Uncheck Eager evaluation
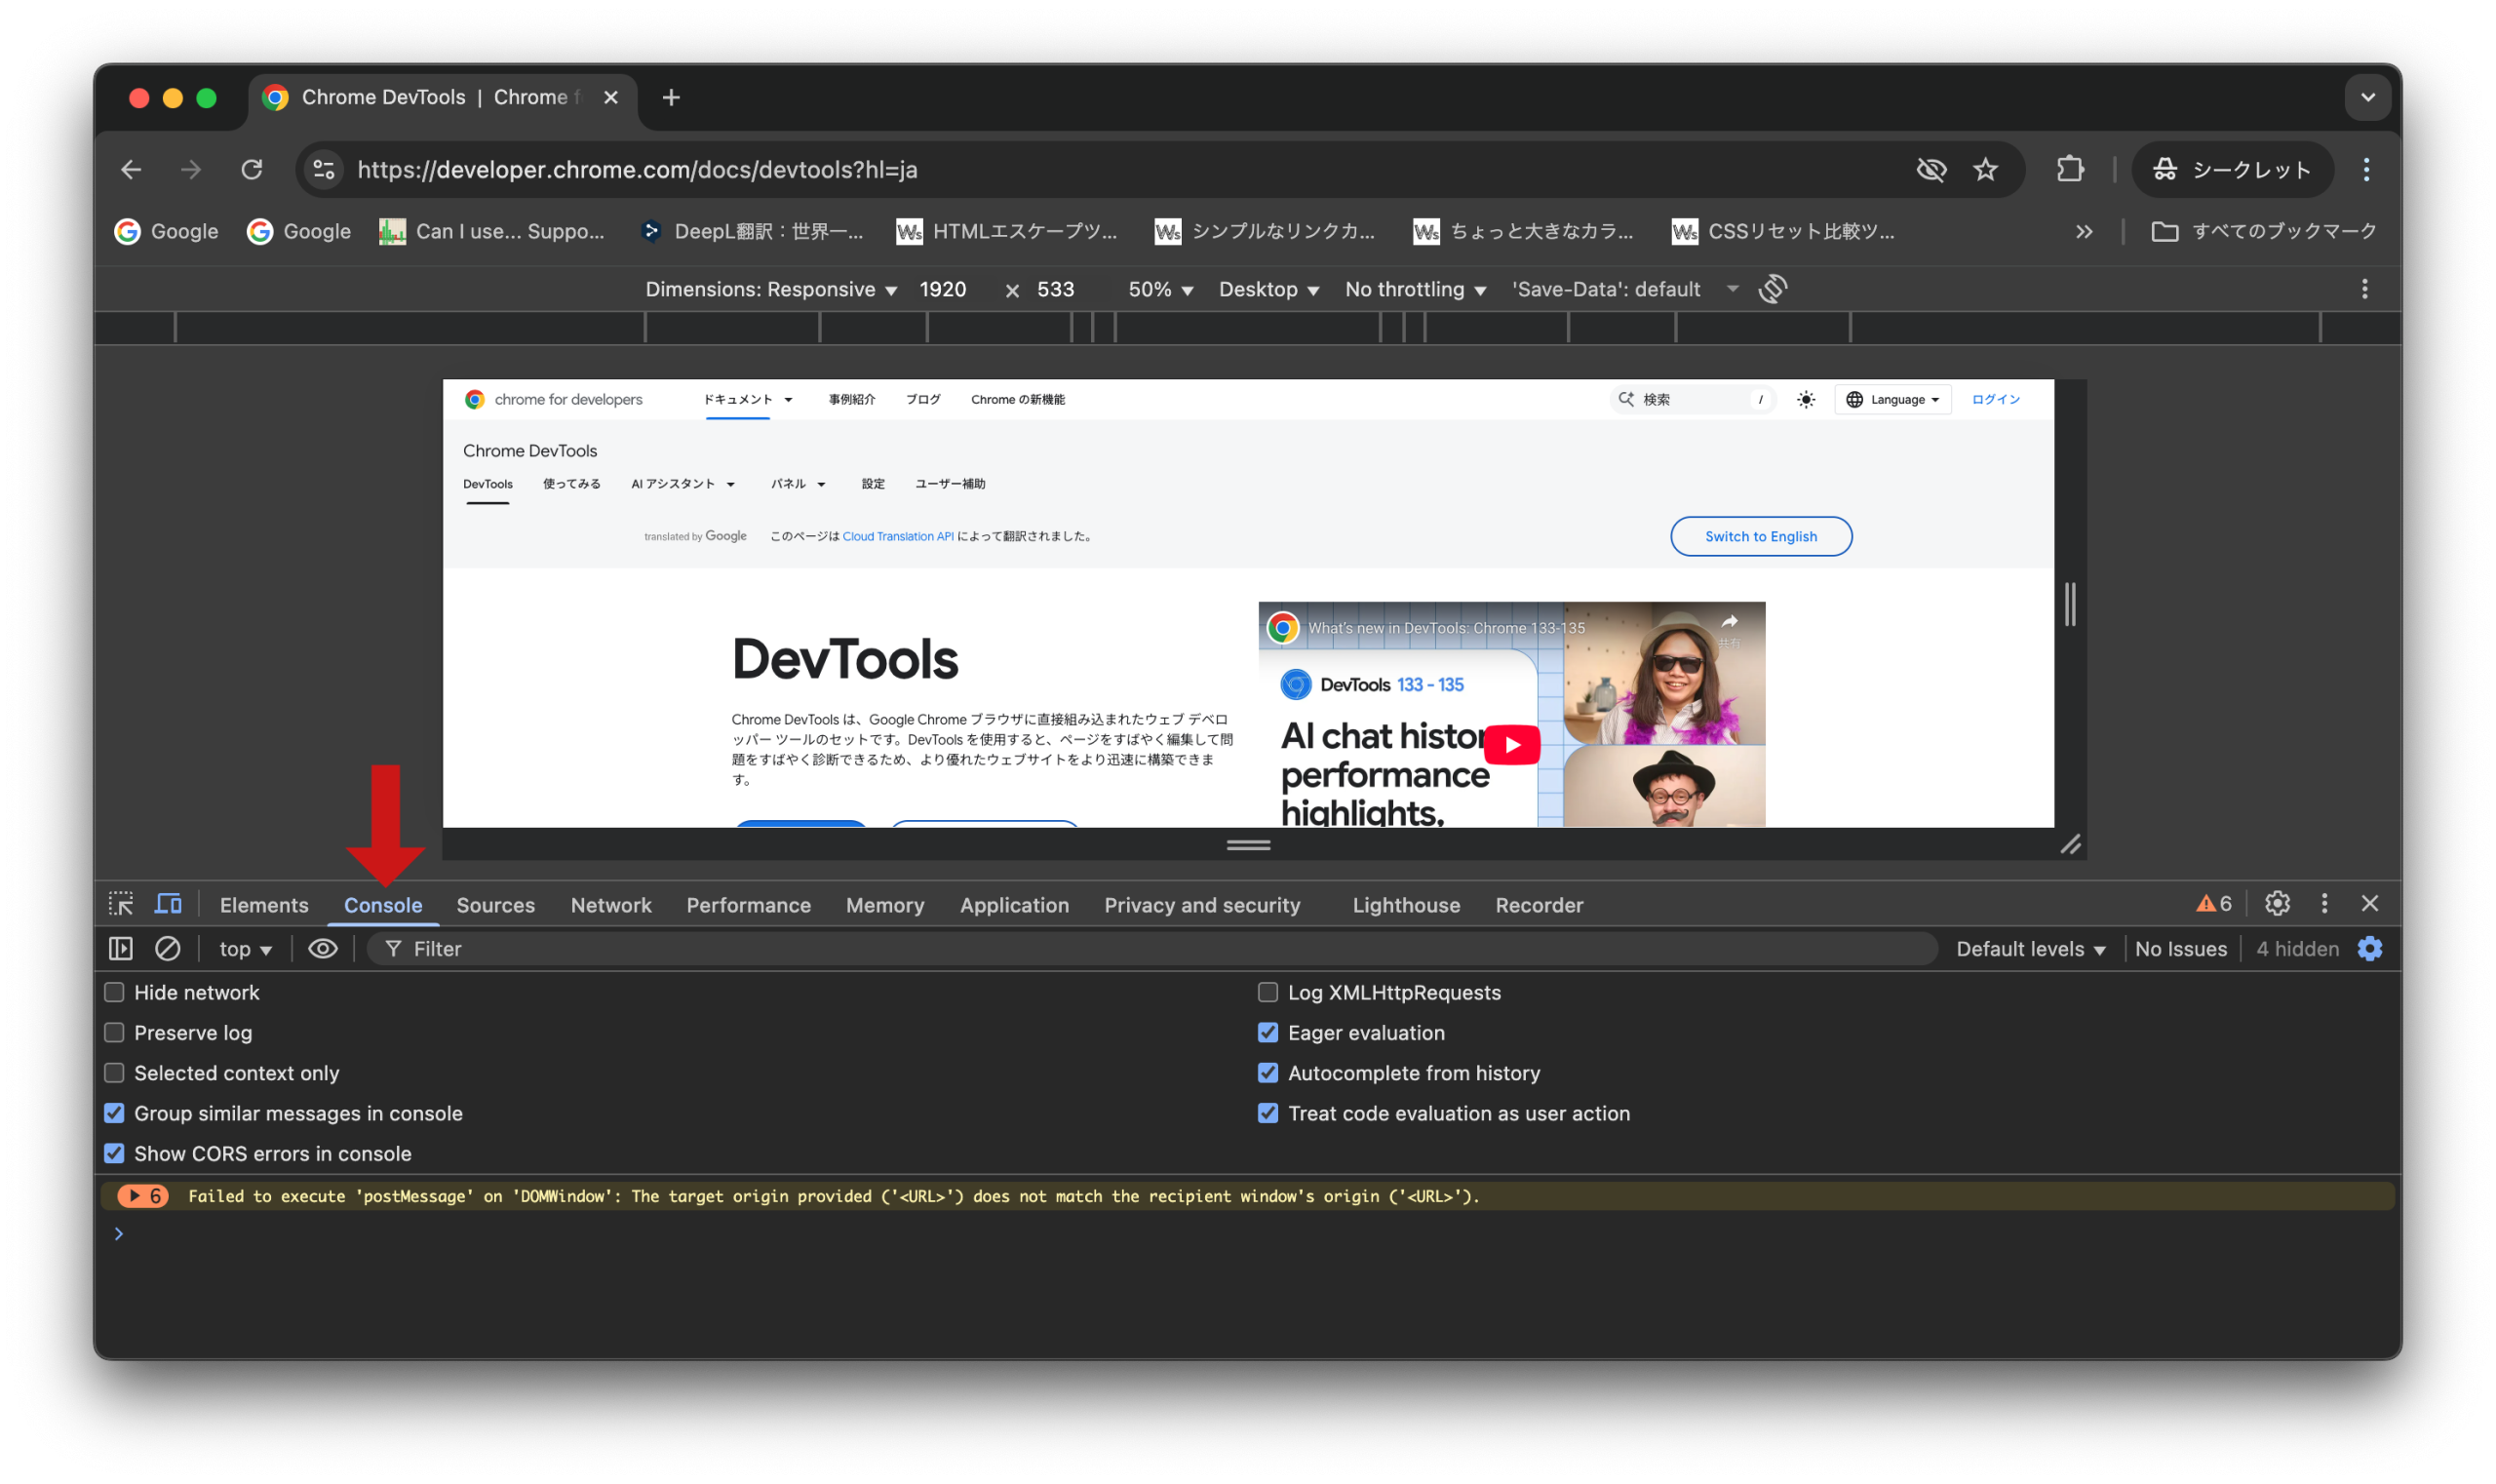Viewport: 2496px width, 1484px height. pyautogui.click(x=1267, y=1032)
